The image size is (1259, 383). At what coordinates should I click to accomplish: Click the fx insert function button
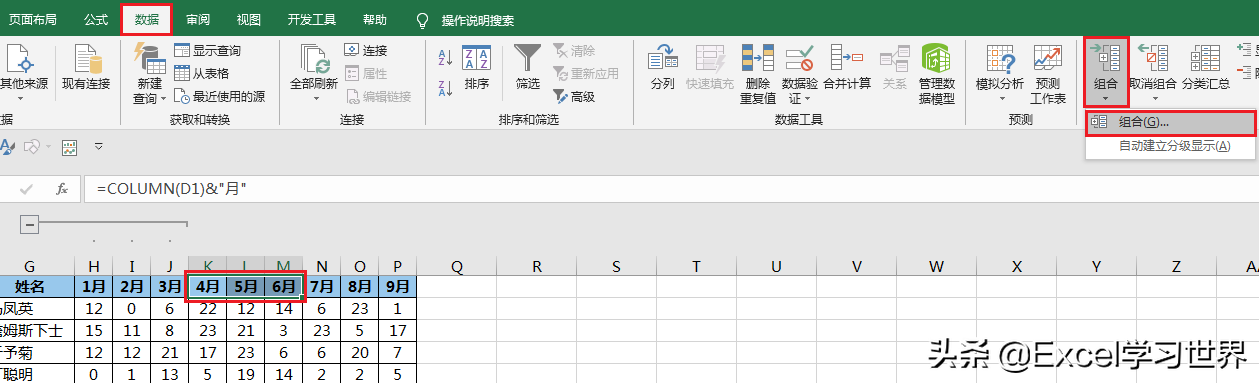tap(62, 188)
